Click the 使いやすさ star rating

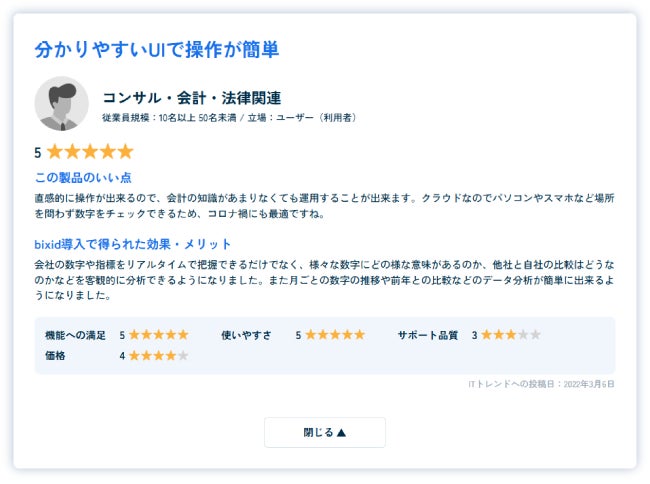click(334, 335)
